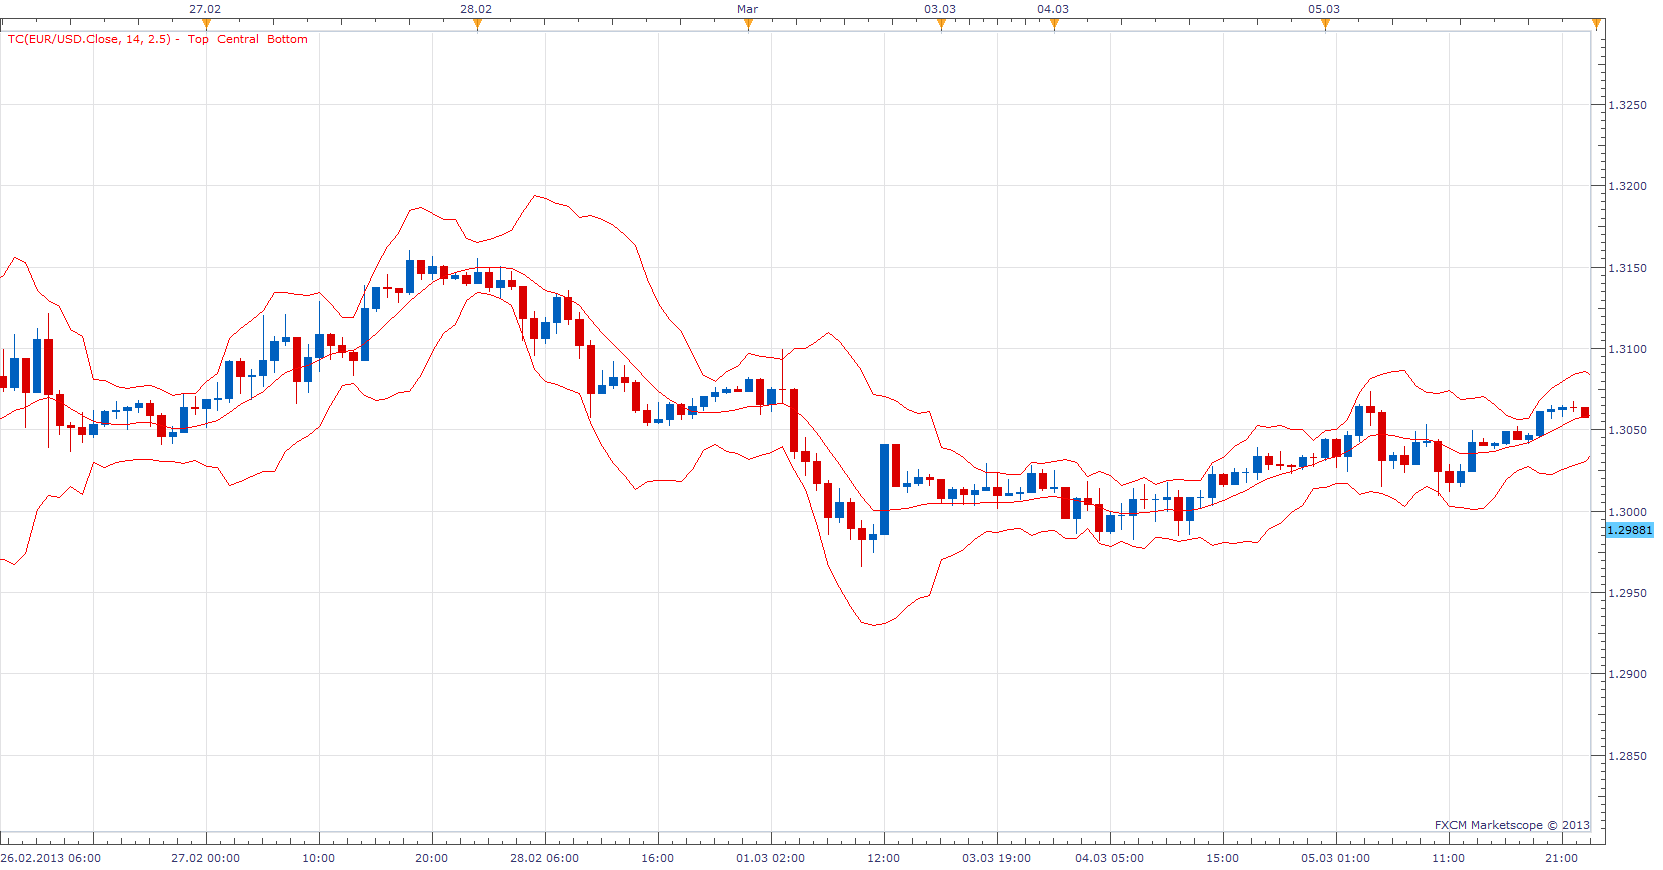Viewport: 1663px width, 870px height.
Task: Click the 04.03 date label on the top axis
Action: [1053, 9]
